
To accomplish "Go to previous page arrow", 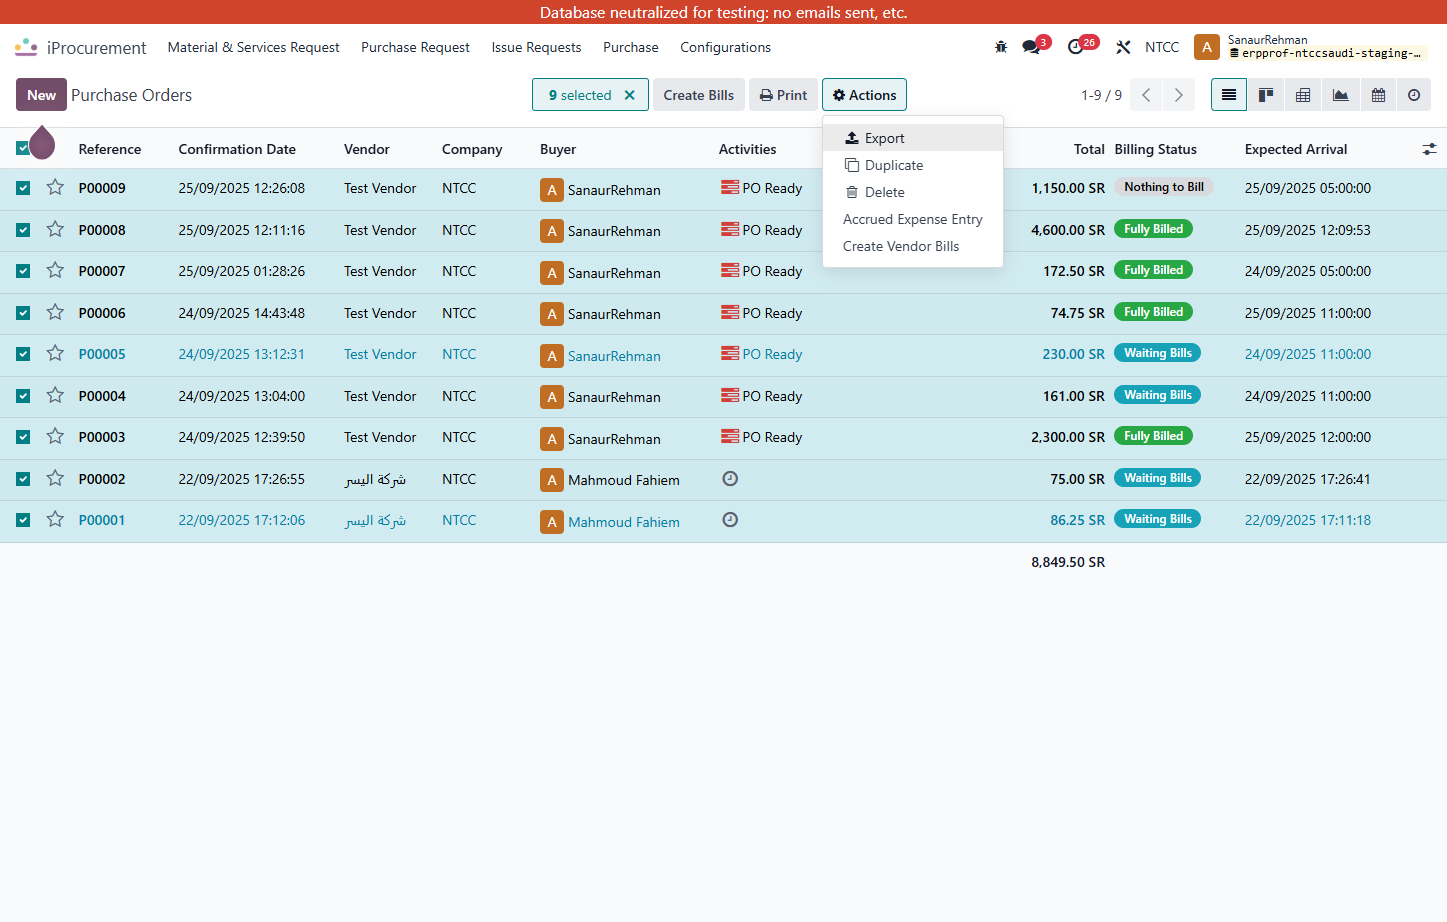I will [1146, 95].
